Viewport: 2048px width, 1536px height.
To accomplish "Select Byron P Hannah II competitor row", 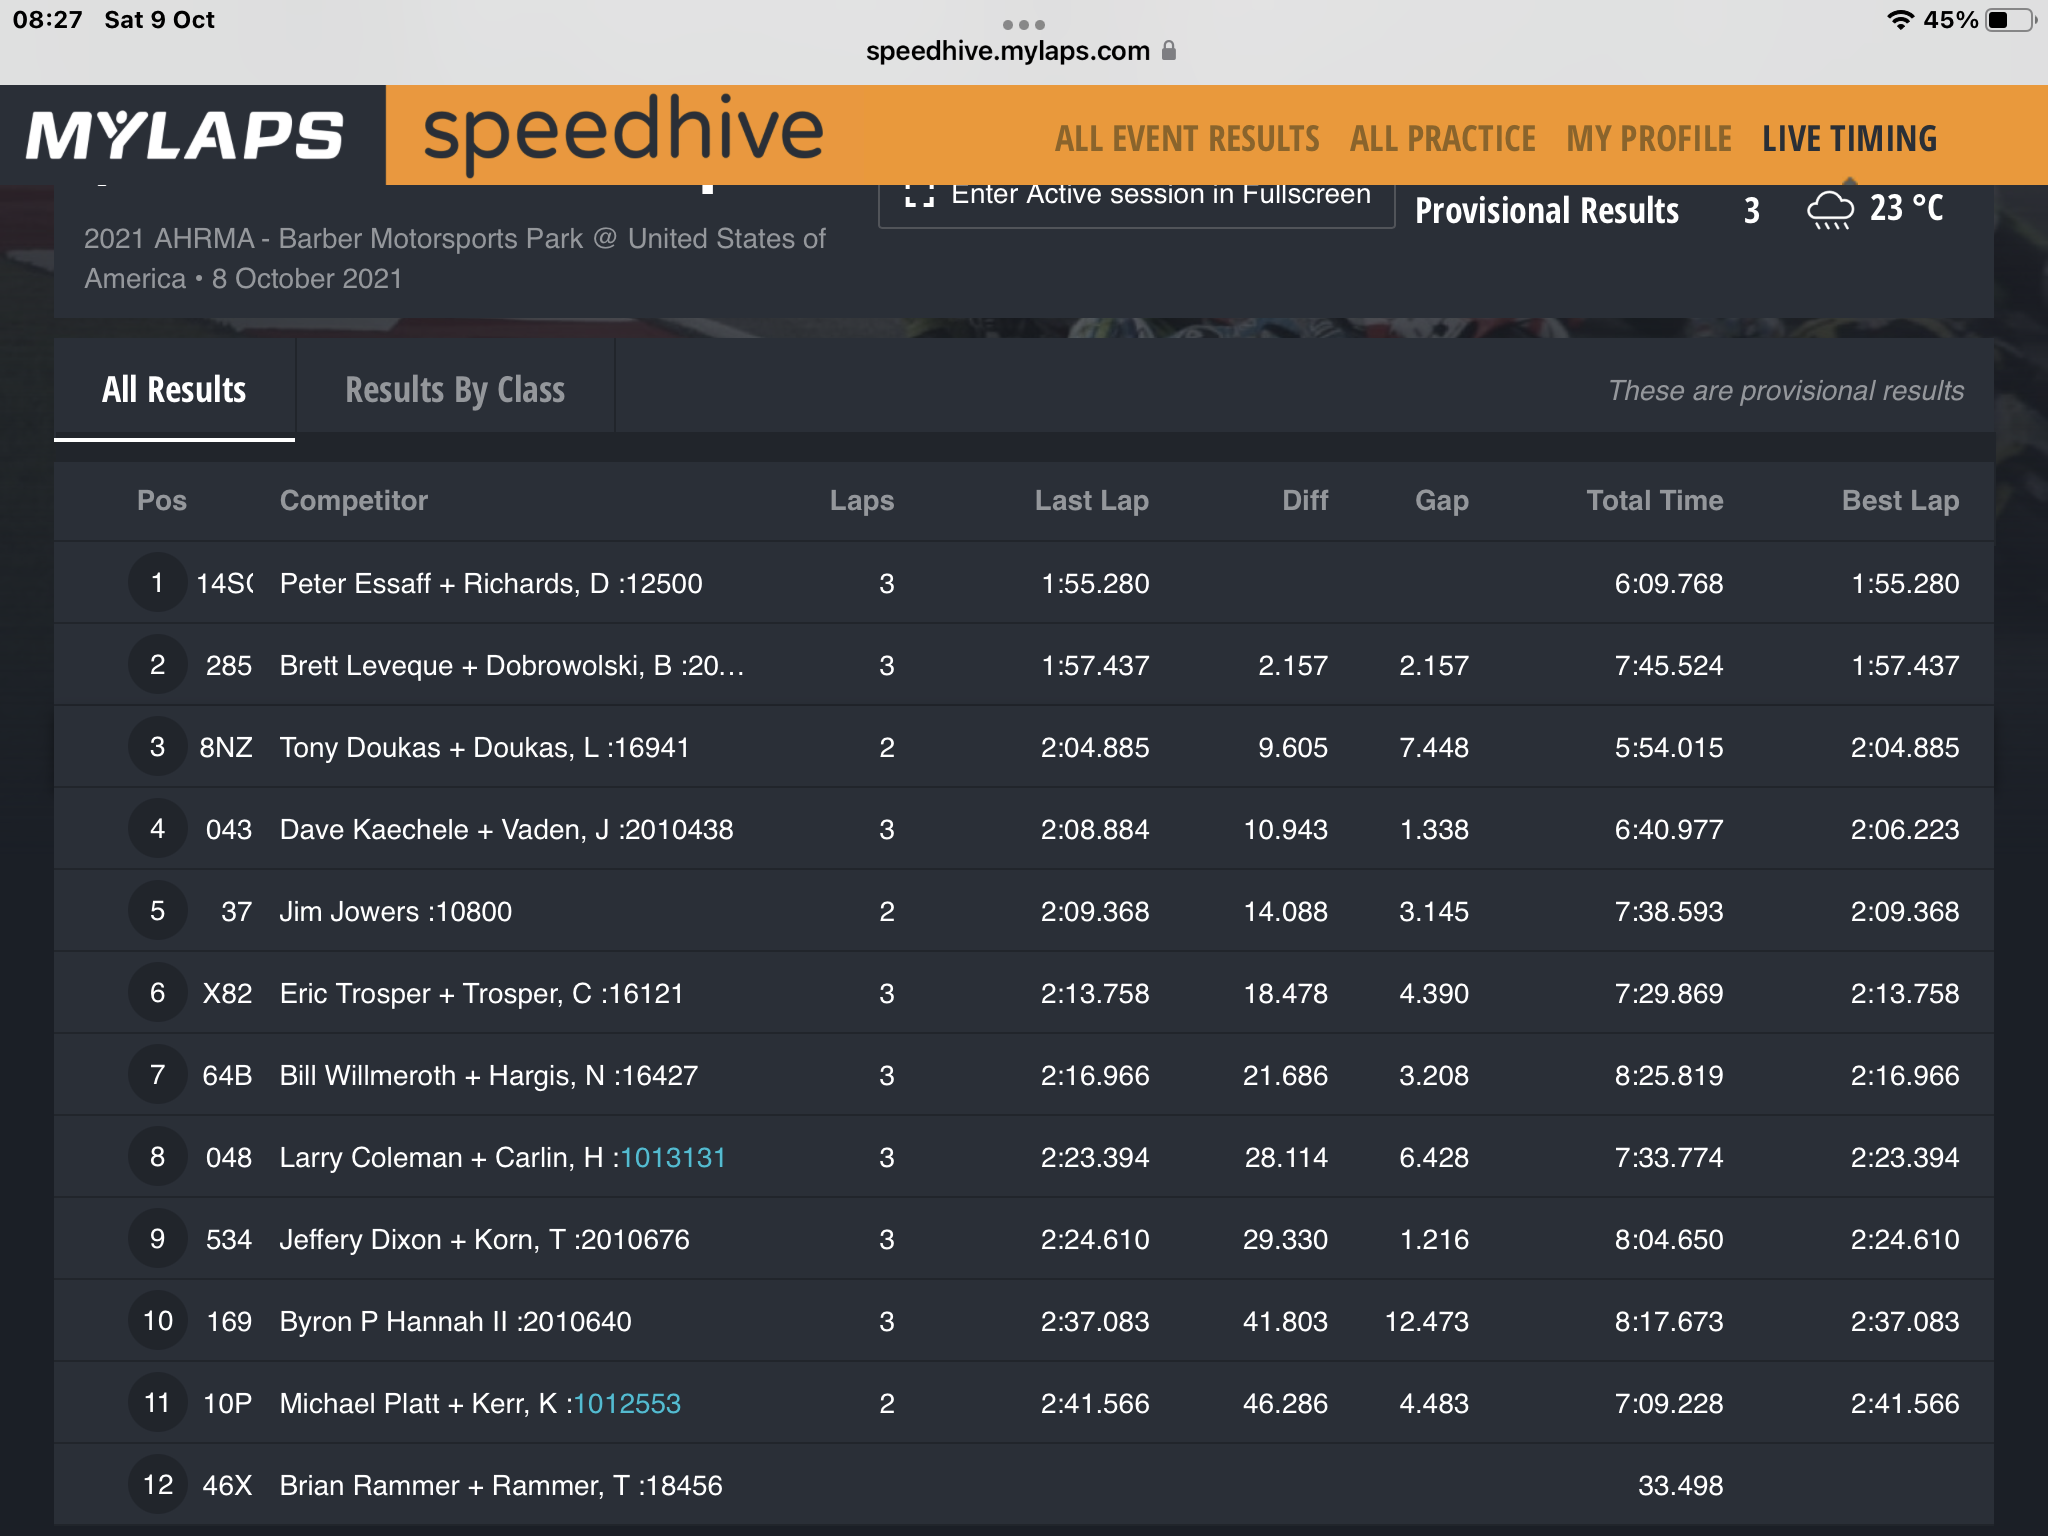I will pyautogui.click(x=1024, y=1321).
